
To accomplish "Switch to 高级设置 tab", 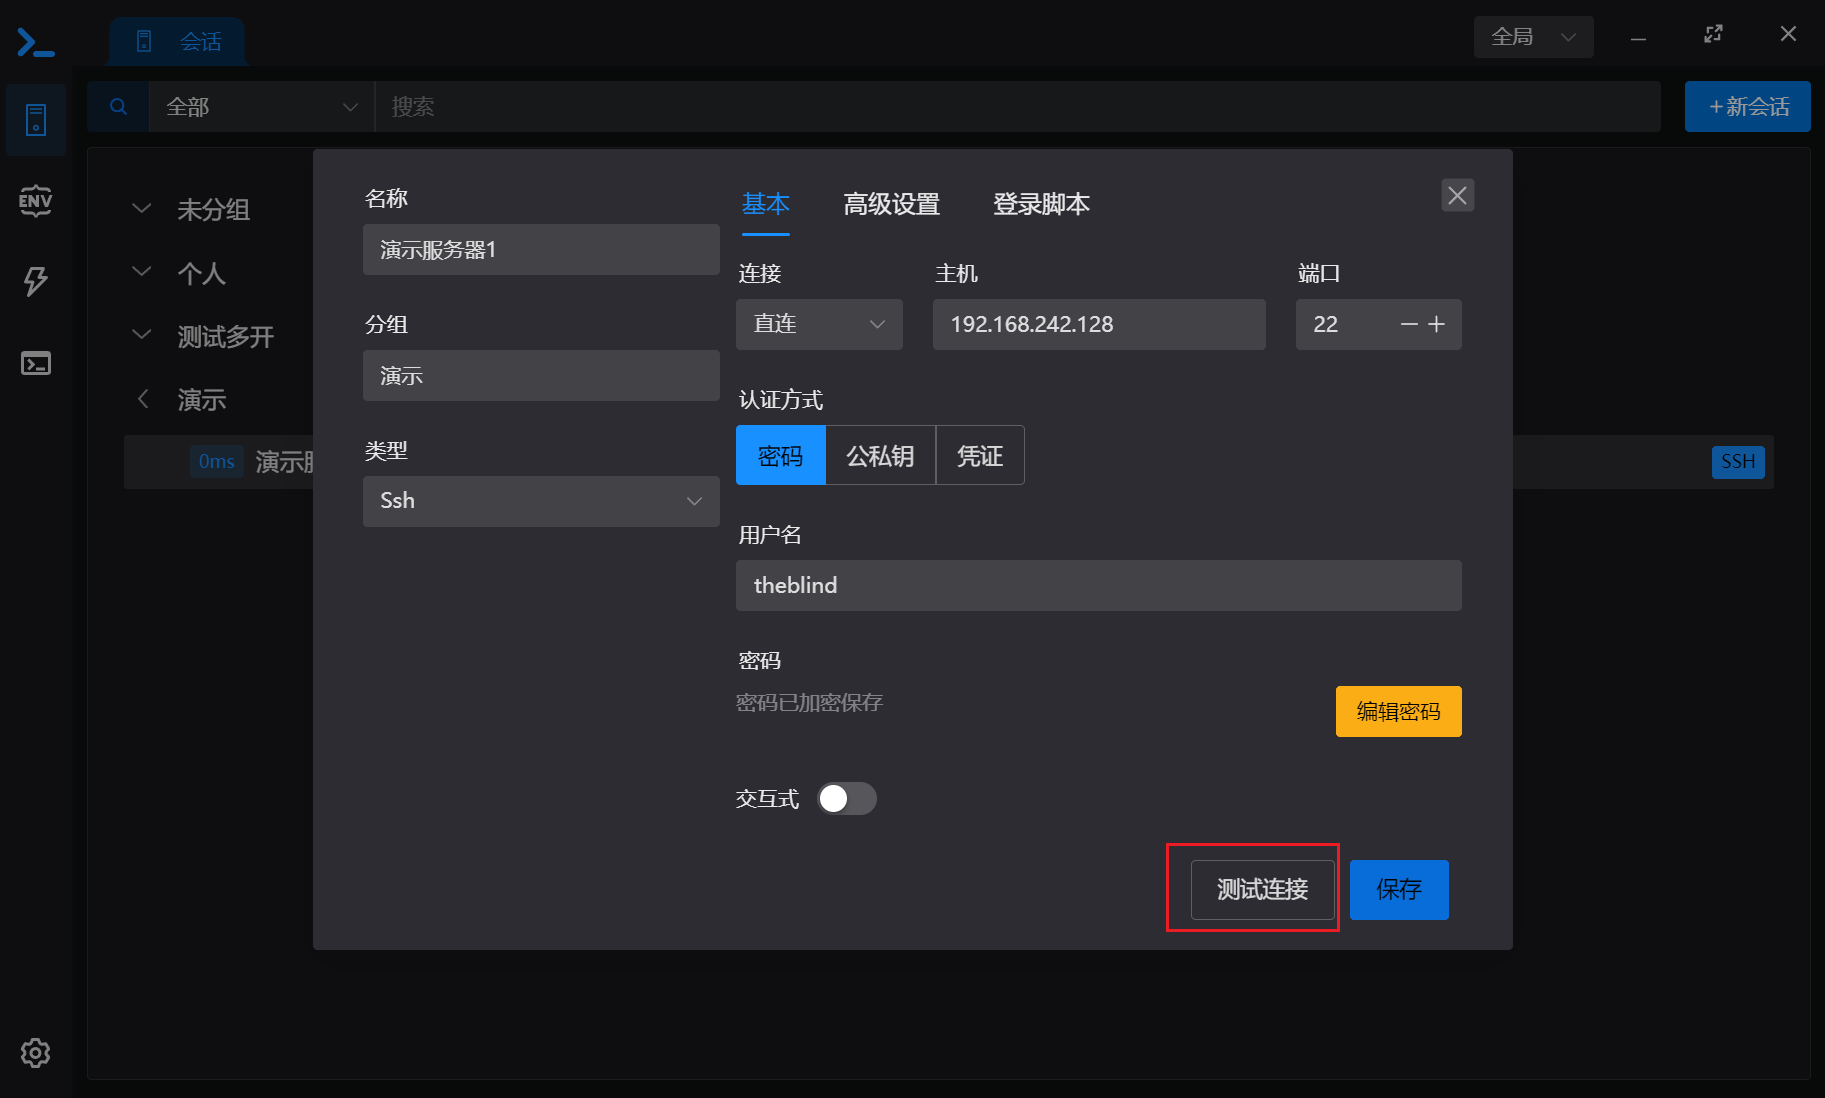I will point(891,204).
